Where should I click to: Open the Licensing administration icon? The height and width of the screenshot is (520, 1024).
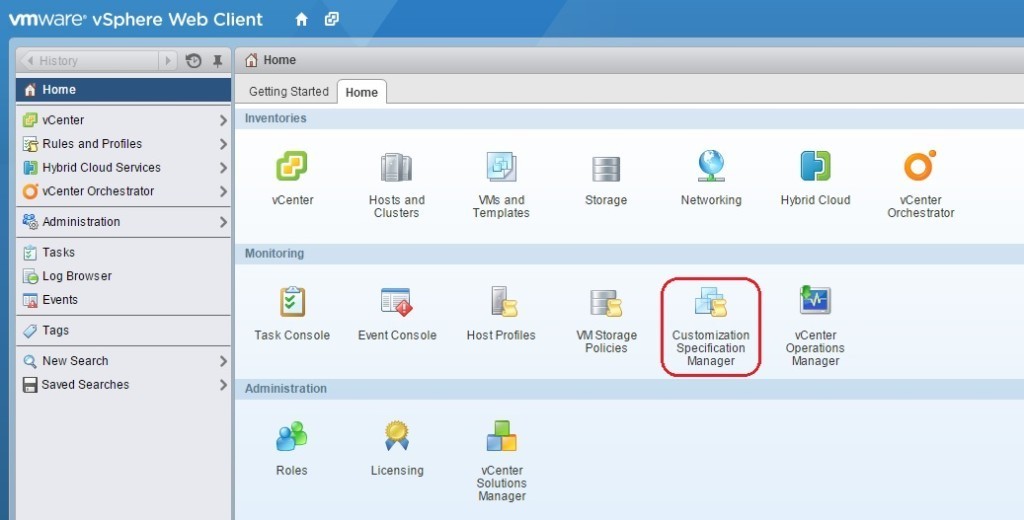click(x=396, y=436)
